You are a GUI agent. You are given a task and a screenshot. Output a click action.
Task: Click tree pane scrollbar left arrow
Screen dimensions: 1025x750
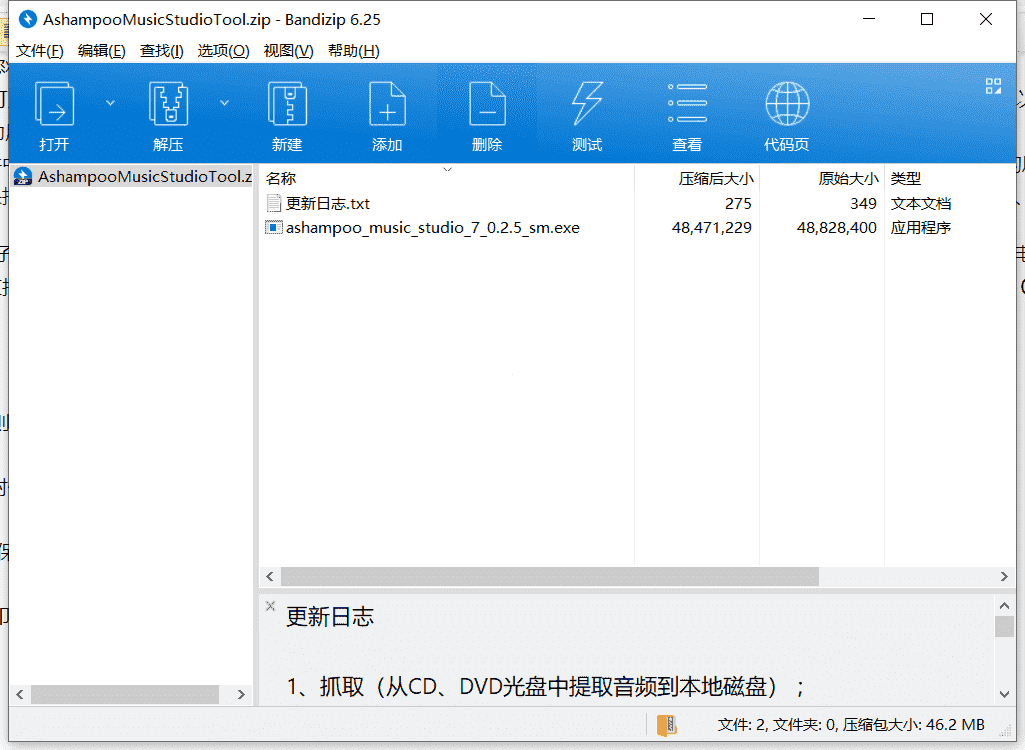(20, 694)
